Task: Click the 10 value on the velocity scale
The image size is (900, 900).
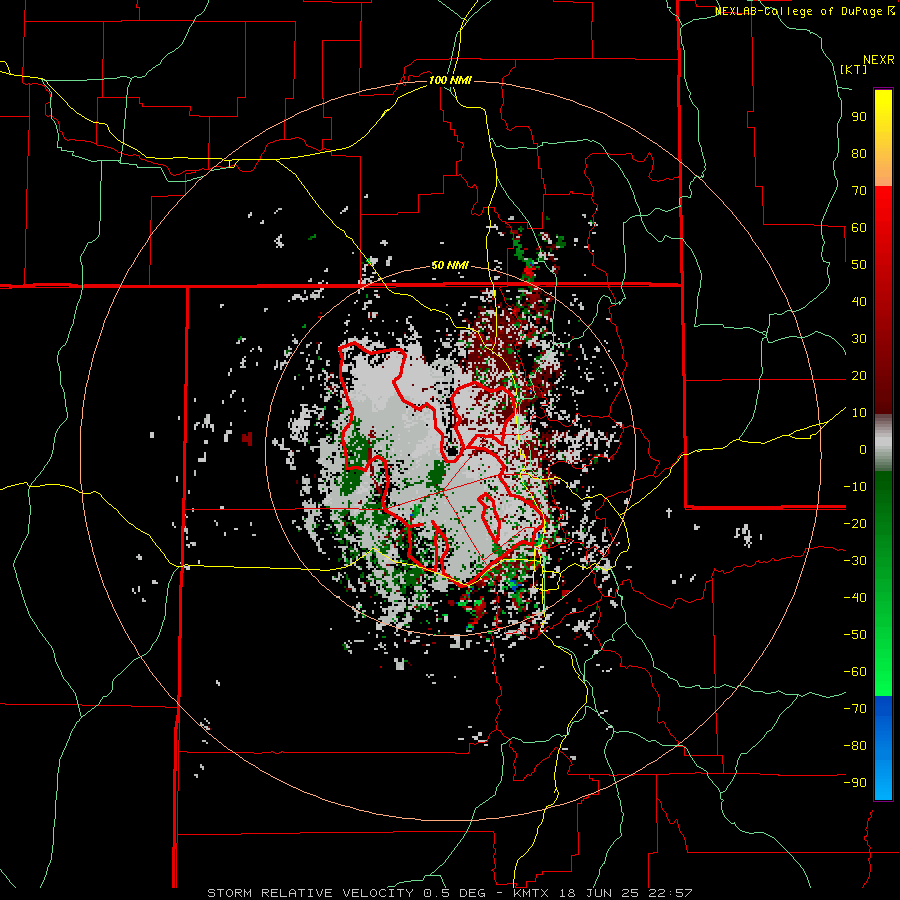Action: (859, 413)
